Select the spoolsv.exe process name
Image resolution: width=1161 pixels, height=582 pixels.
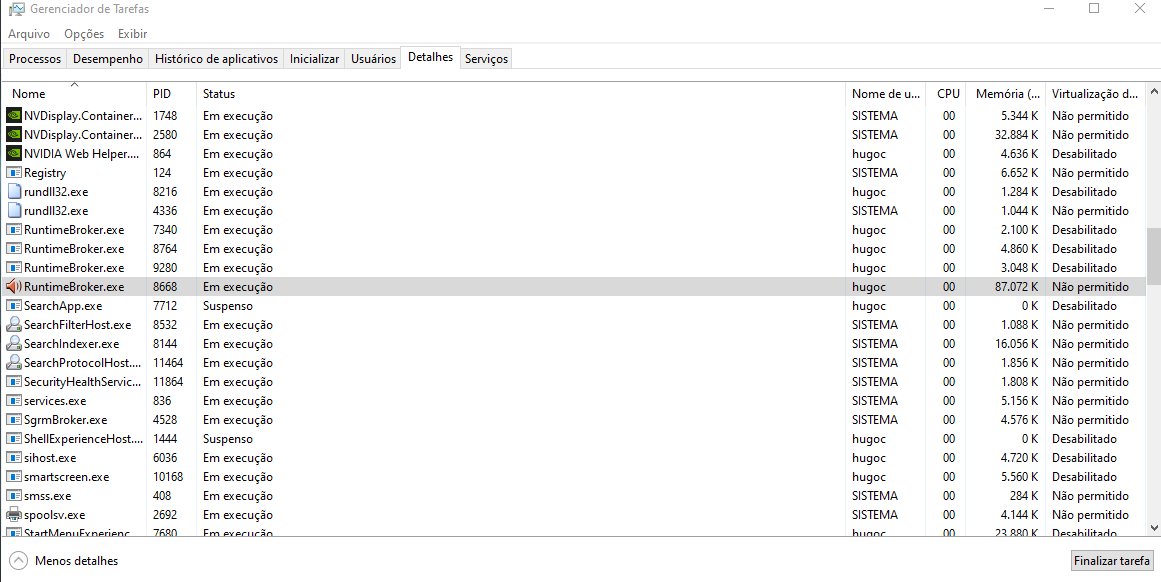click(x=55, y=515)
